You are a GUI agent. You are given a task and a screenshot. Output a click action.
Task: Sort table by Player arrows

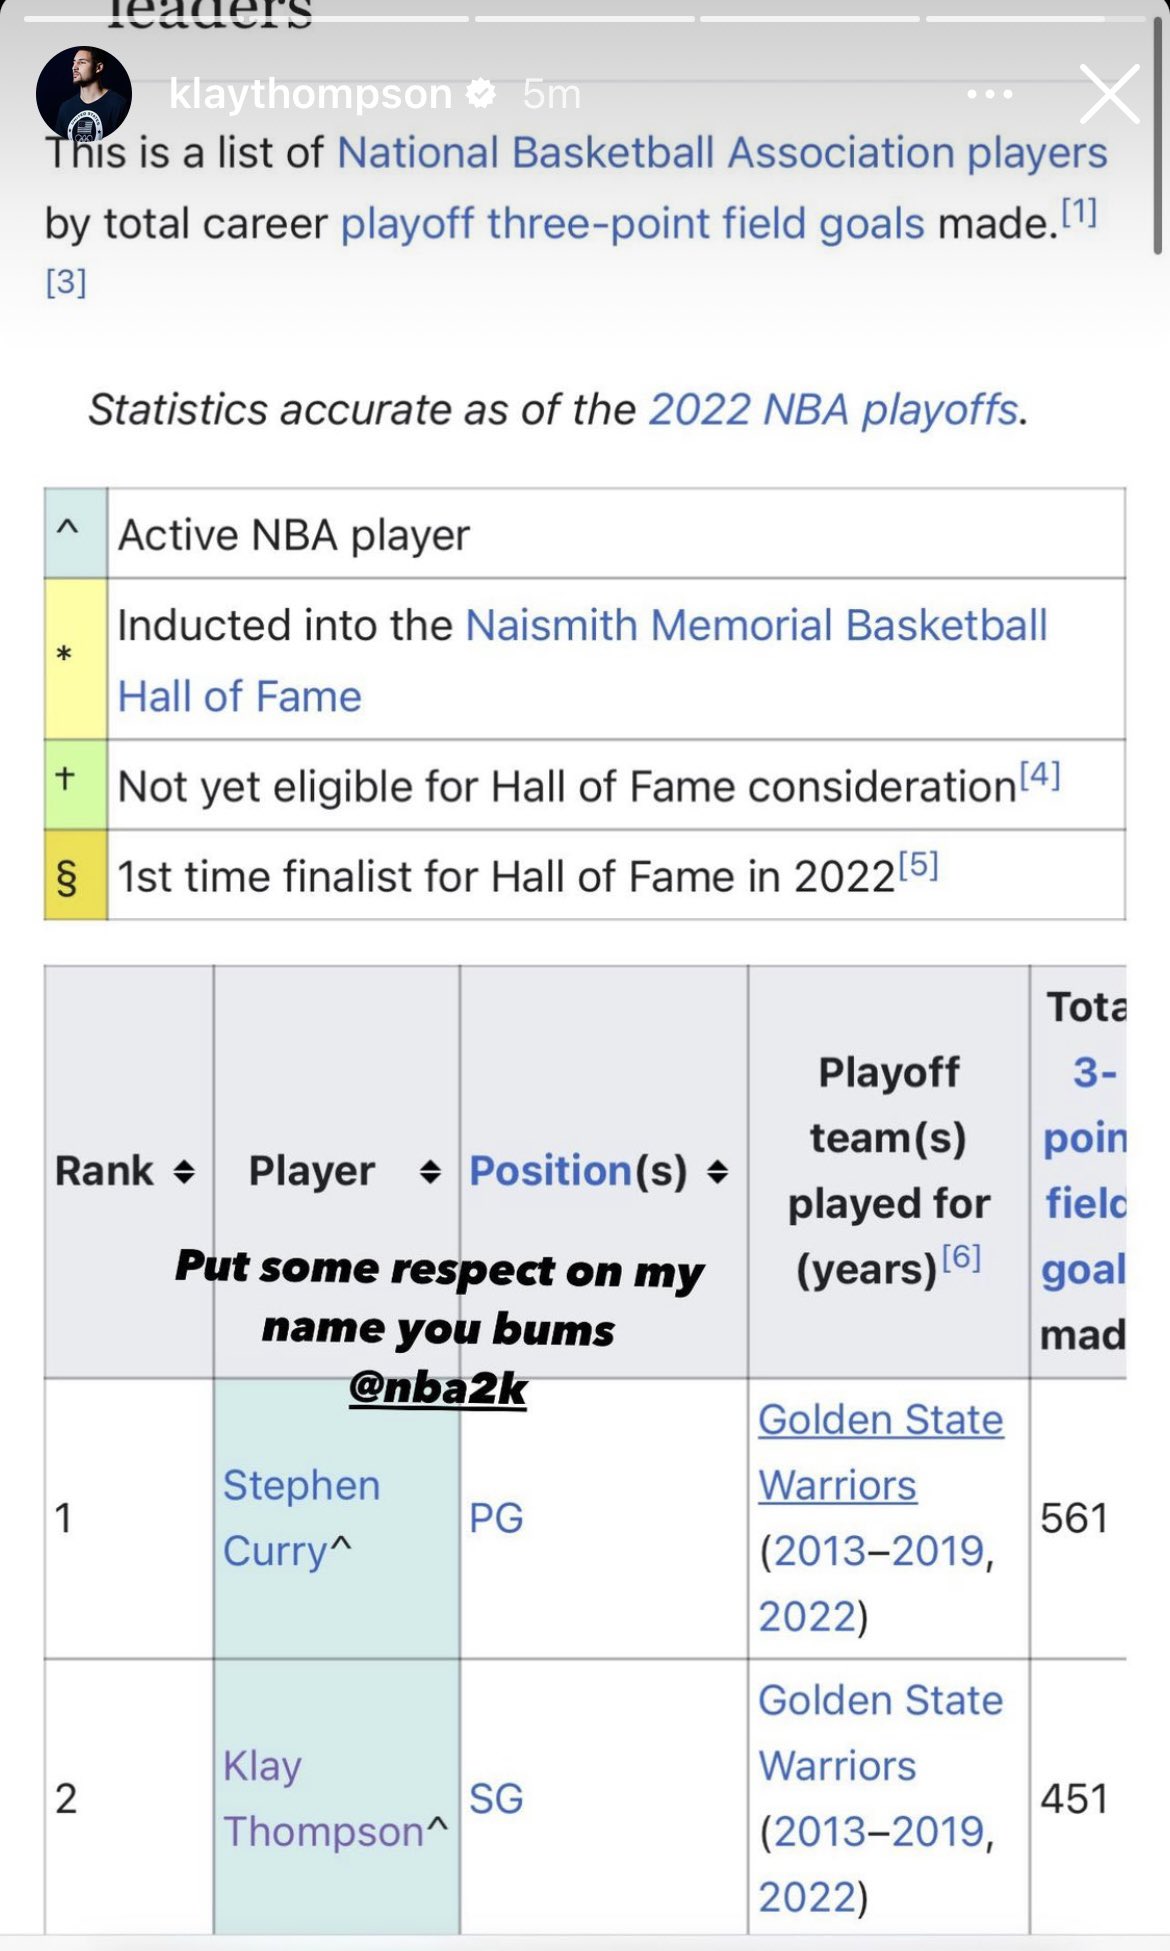(430, 1171)
